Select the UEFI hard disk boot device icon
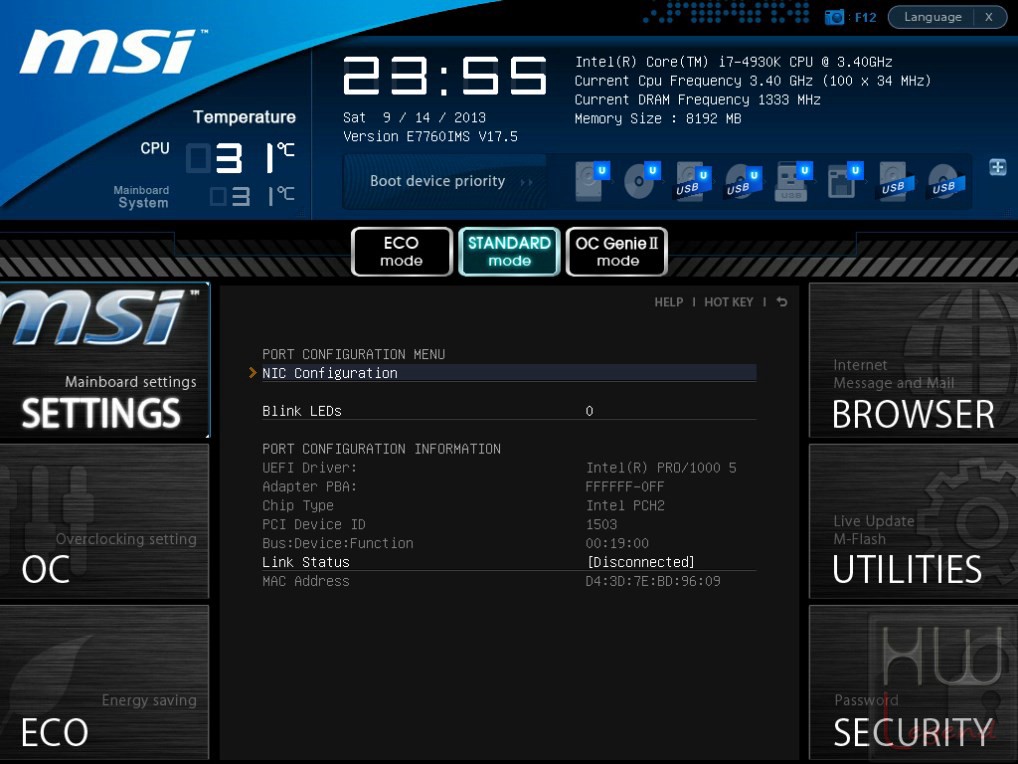 click(x=591, y=181)
